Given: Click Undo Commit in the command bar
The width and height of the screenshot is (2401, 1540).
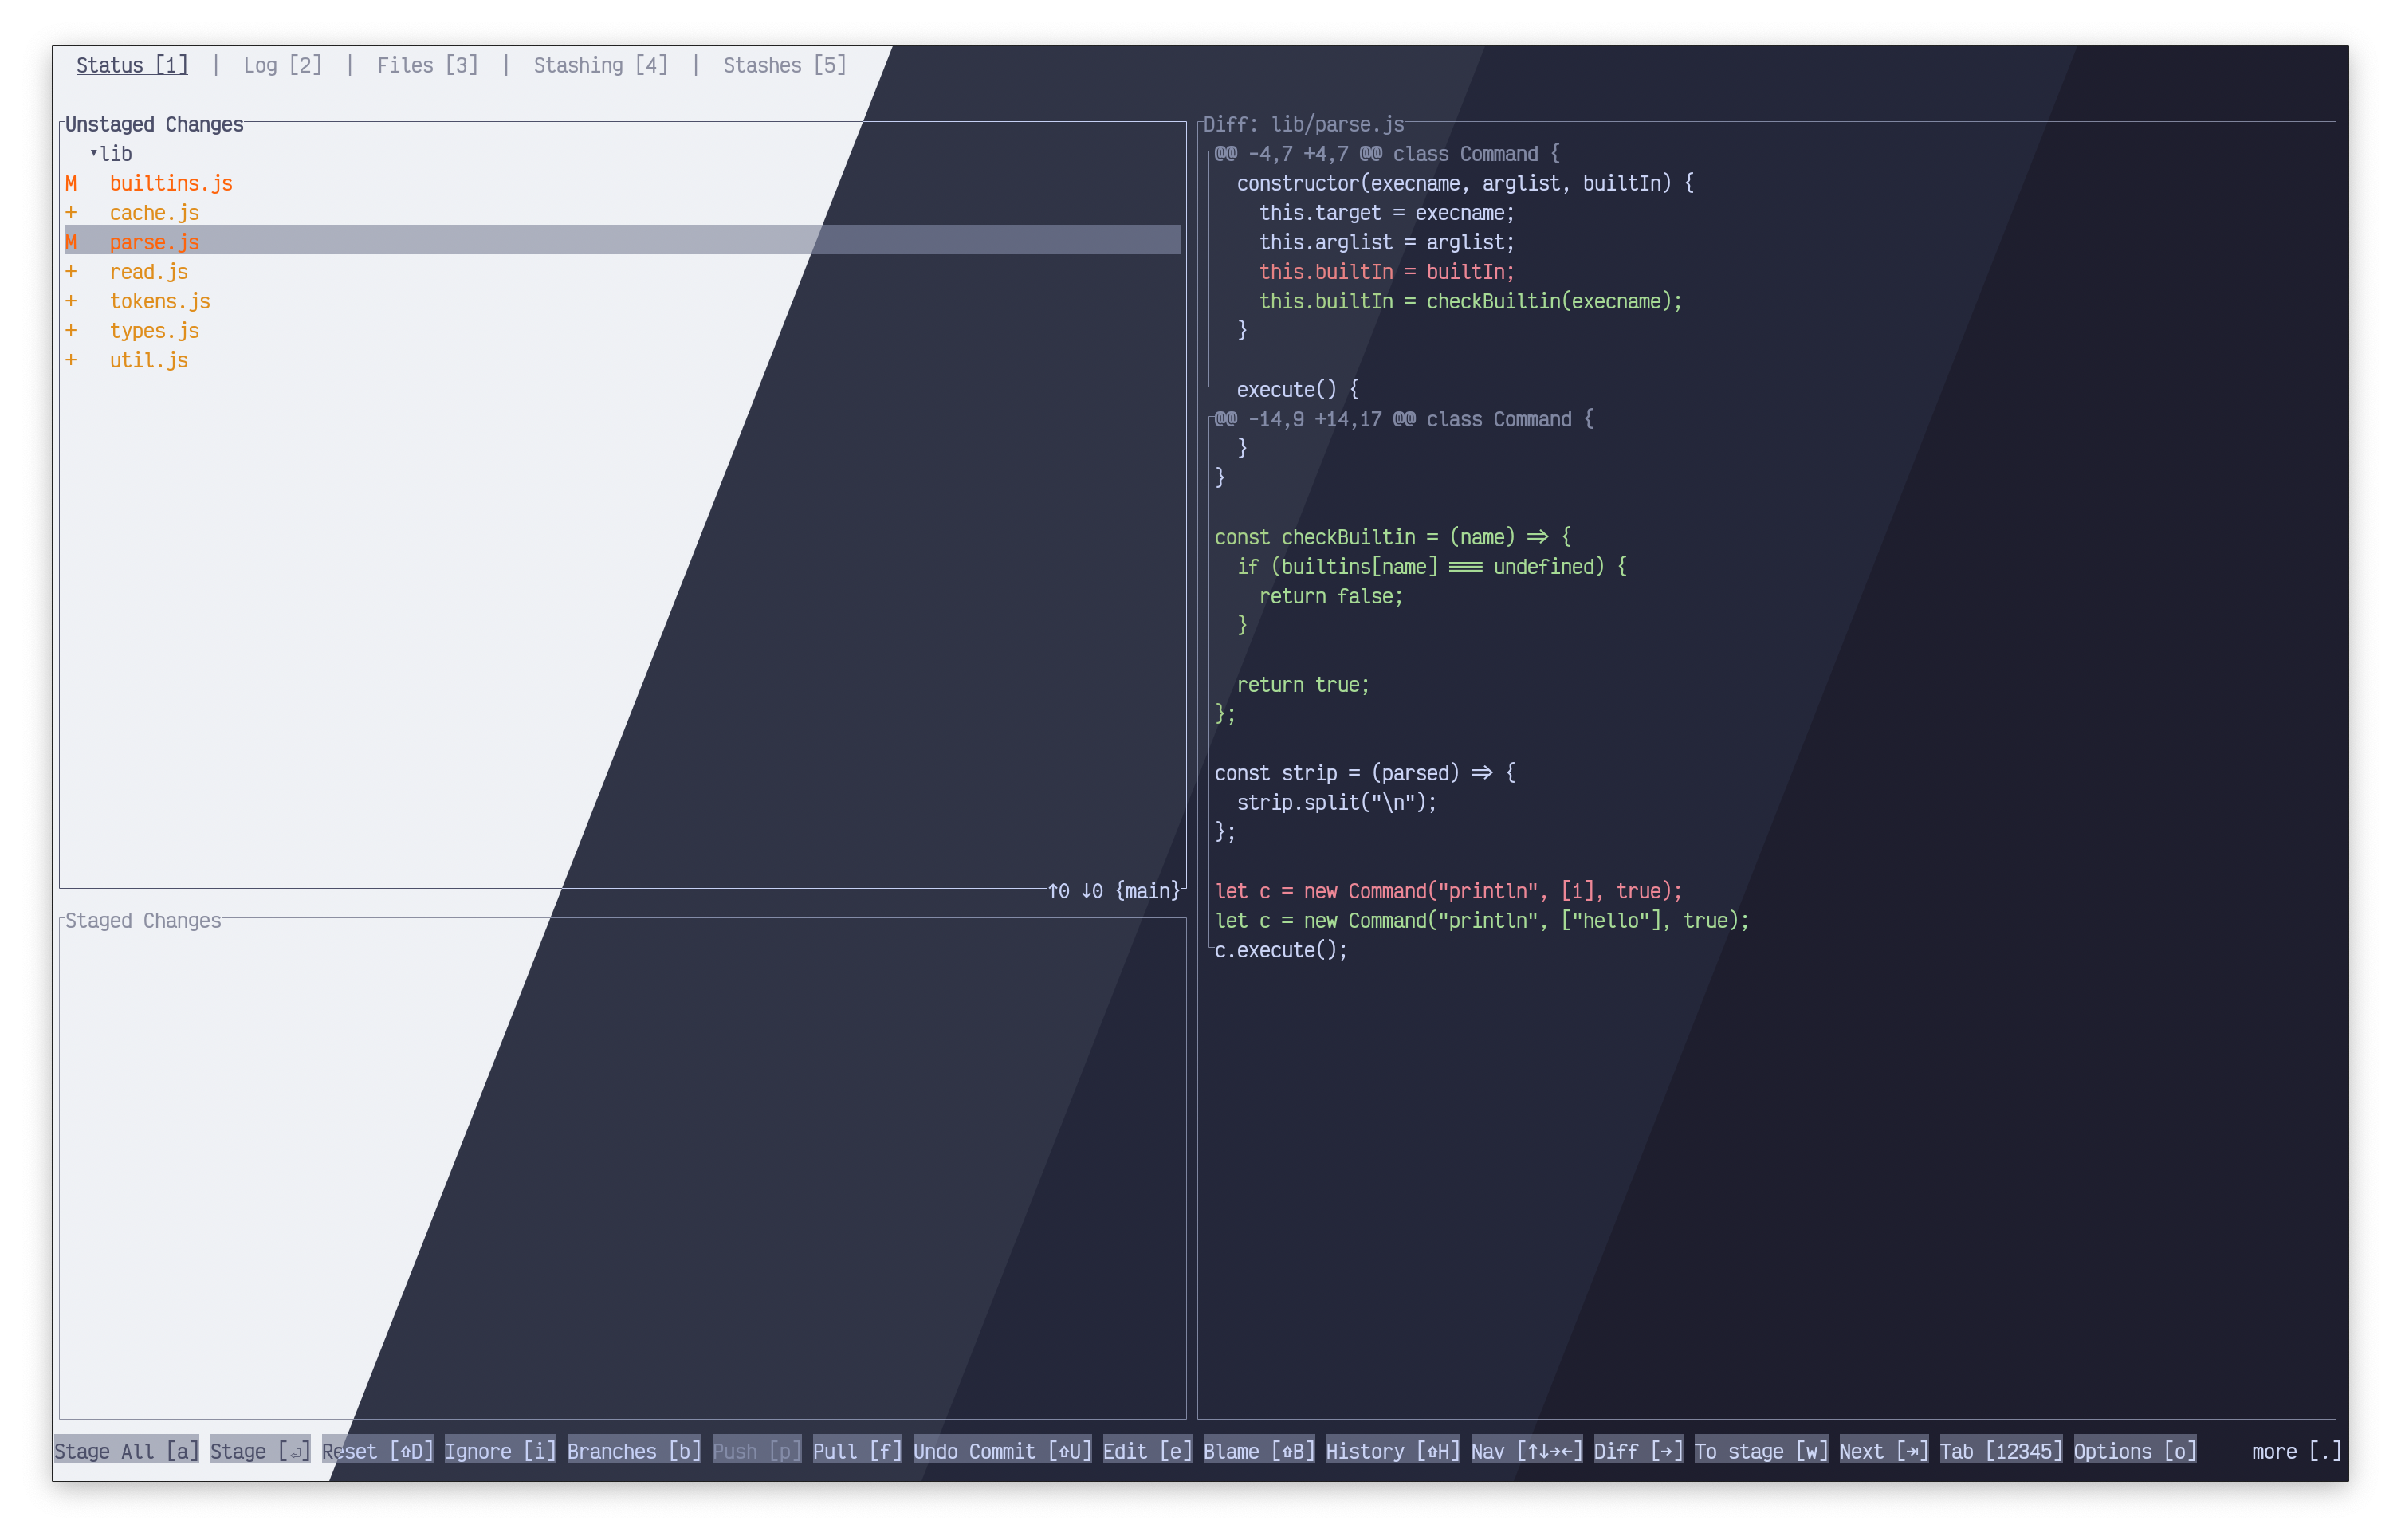Looking at the screenshot, I should click(1002, 1451).
